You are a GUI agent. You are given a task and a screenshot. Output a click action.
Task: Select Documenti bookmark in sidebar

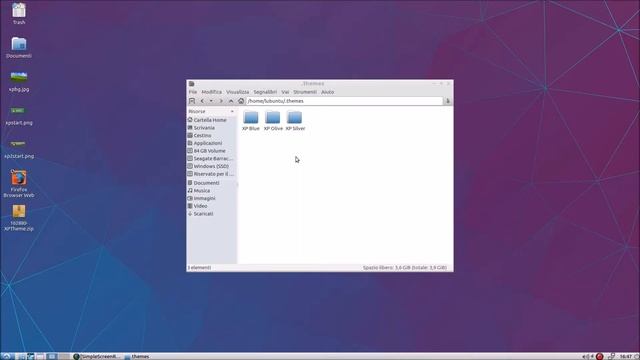click(211, 183)
